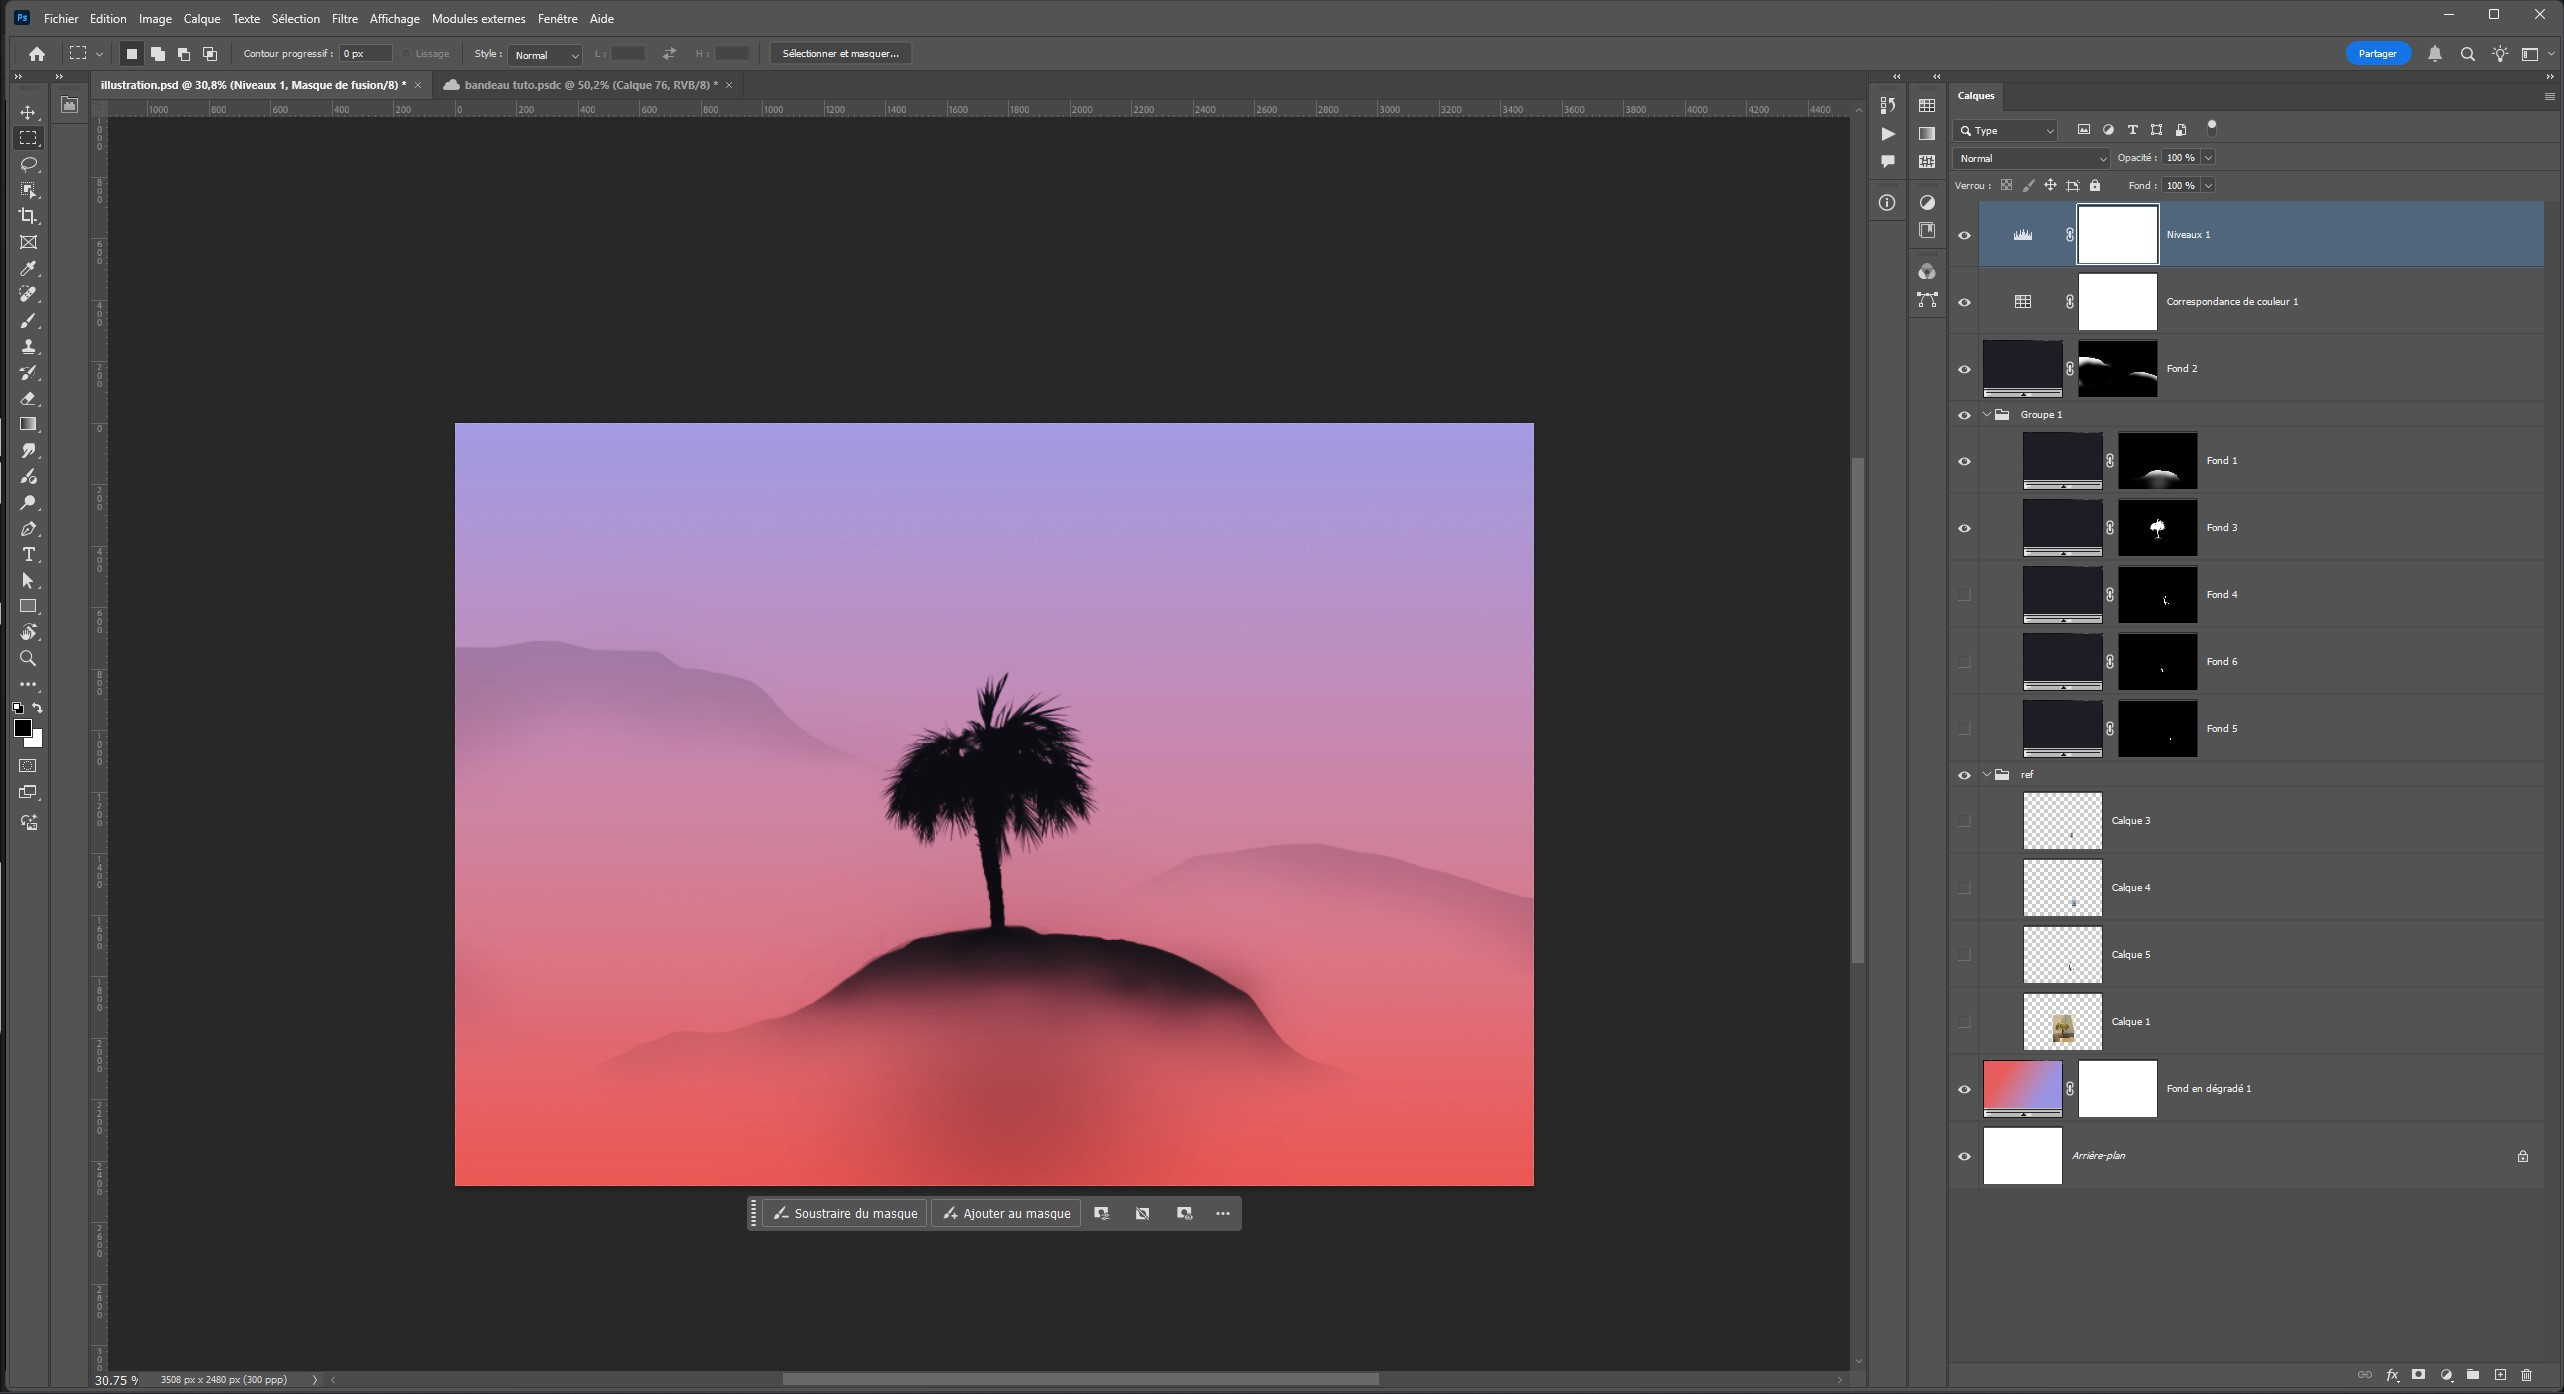Open the marquee tool preset picker arrow
The height and width of the screenshot is (1394, 2564).
coord(99,54)
